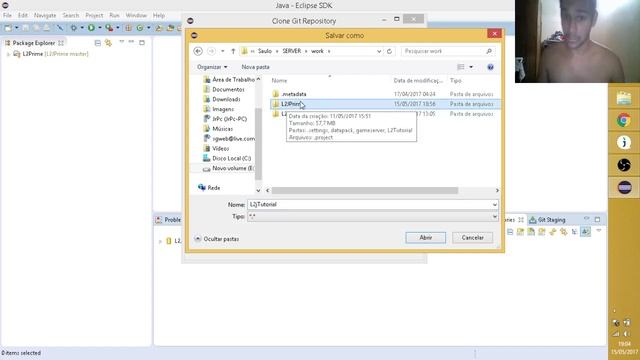Click the view layout icon in dialog
This screenshot has height=360, width=640.
pyautogui.click(x=461, y=67)
